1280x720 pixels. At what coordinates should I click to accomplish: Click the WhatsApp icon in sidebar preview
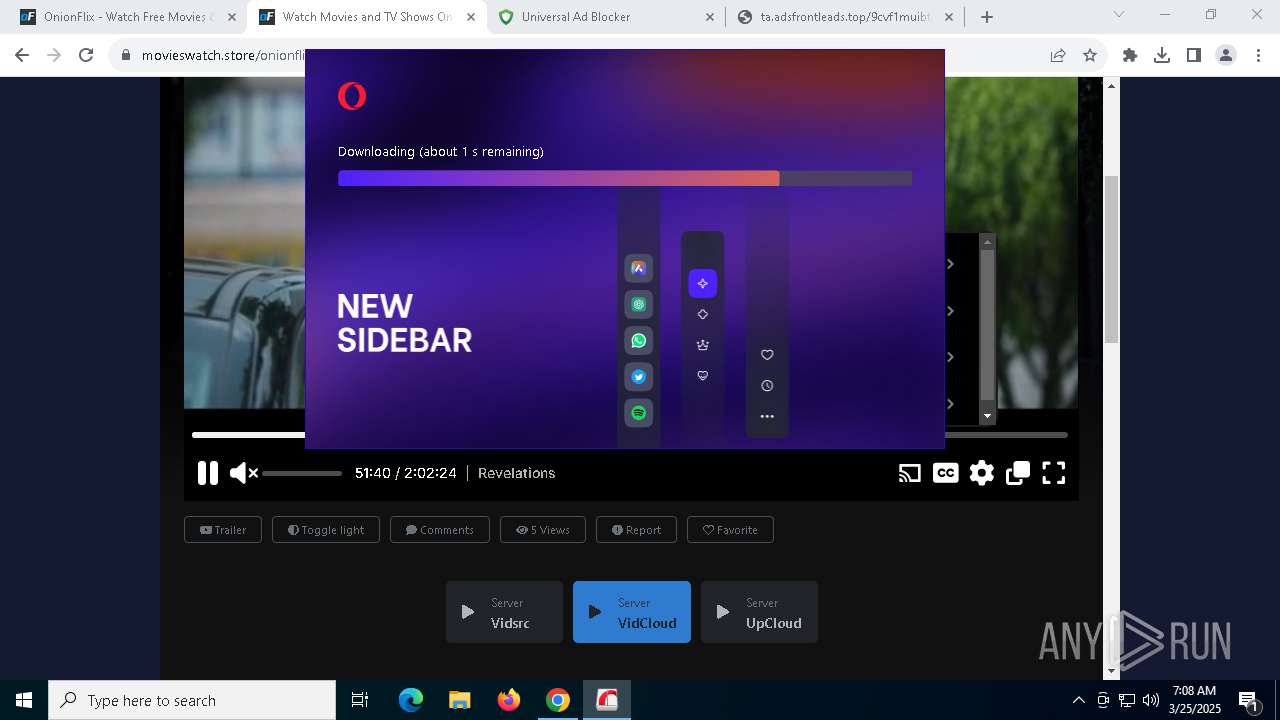[639, 341]
